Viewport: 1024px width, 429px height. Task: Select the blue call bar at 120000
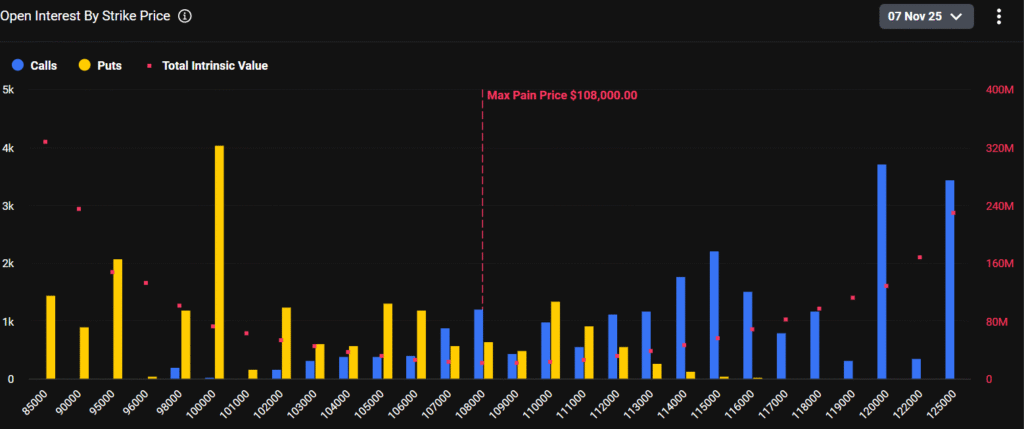(x=882, y=272)
